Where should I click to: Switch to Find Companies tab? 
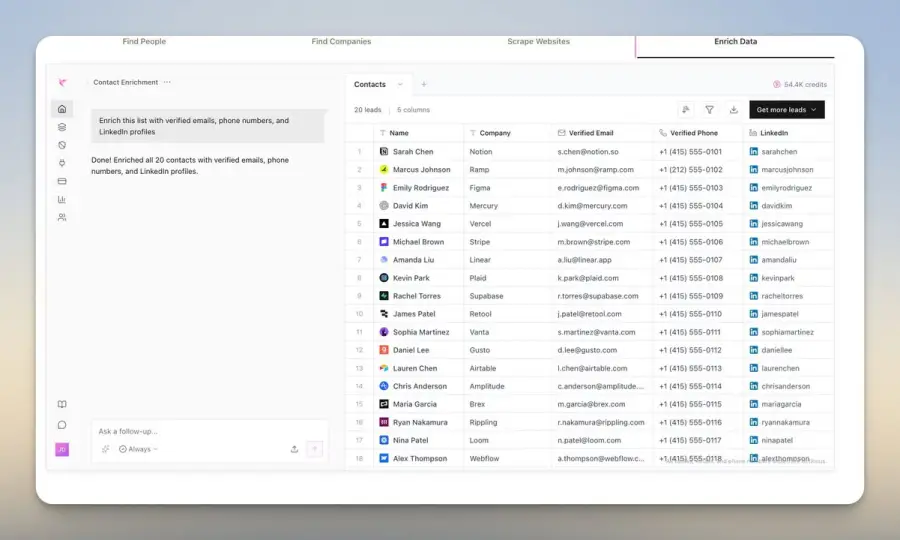pos(341,41)
